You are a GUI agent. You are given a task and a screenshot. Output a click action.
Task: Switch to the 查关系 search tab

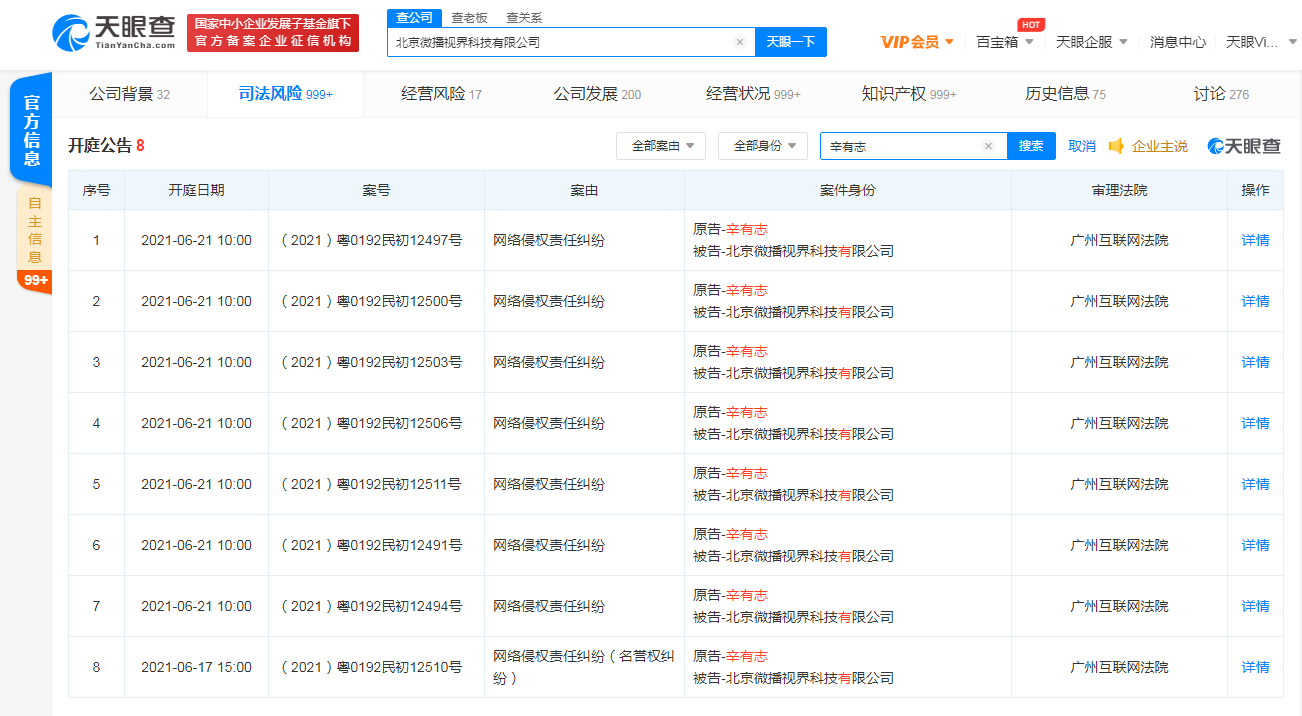[x=524, y=17]
